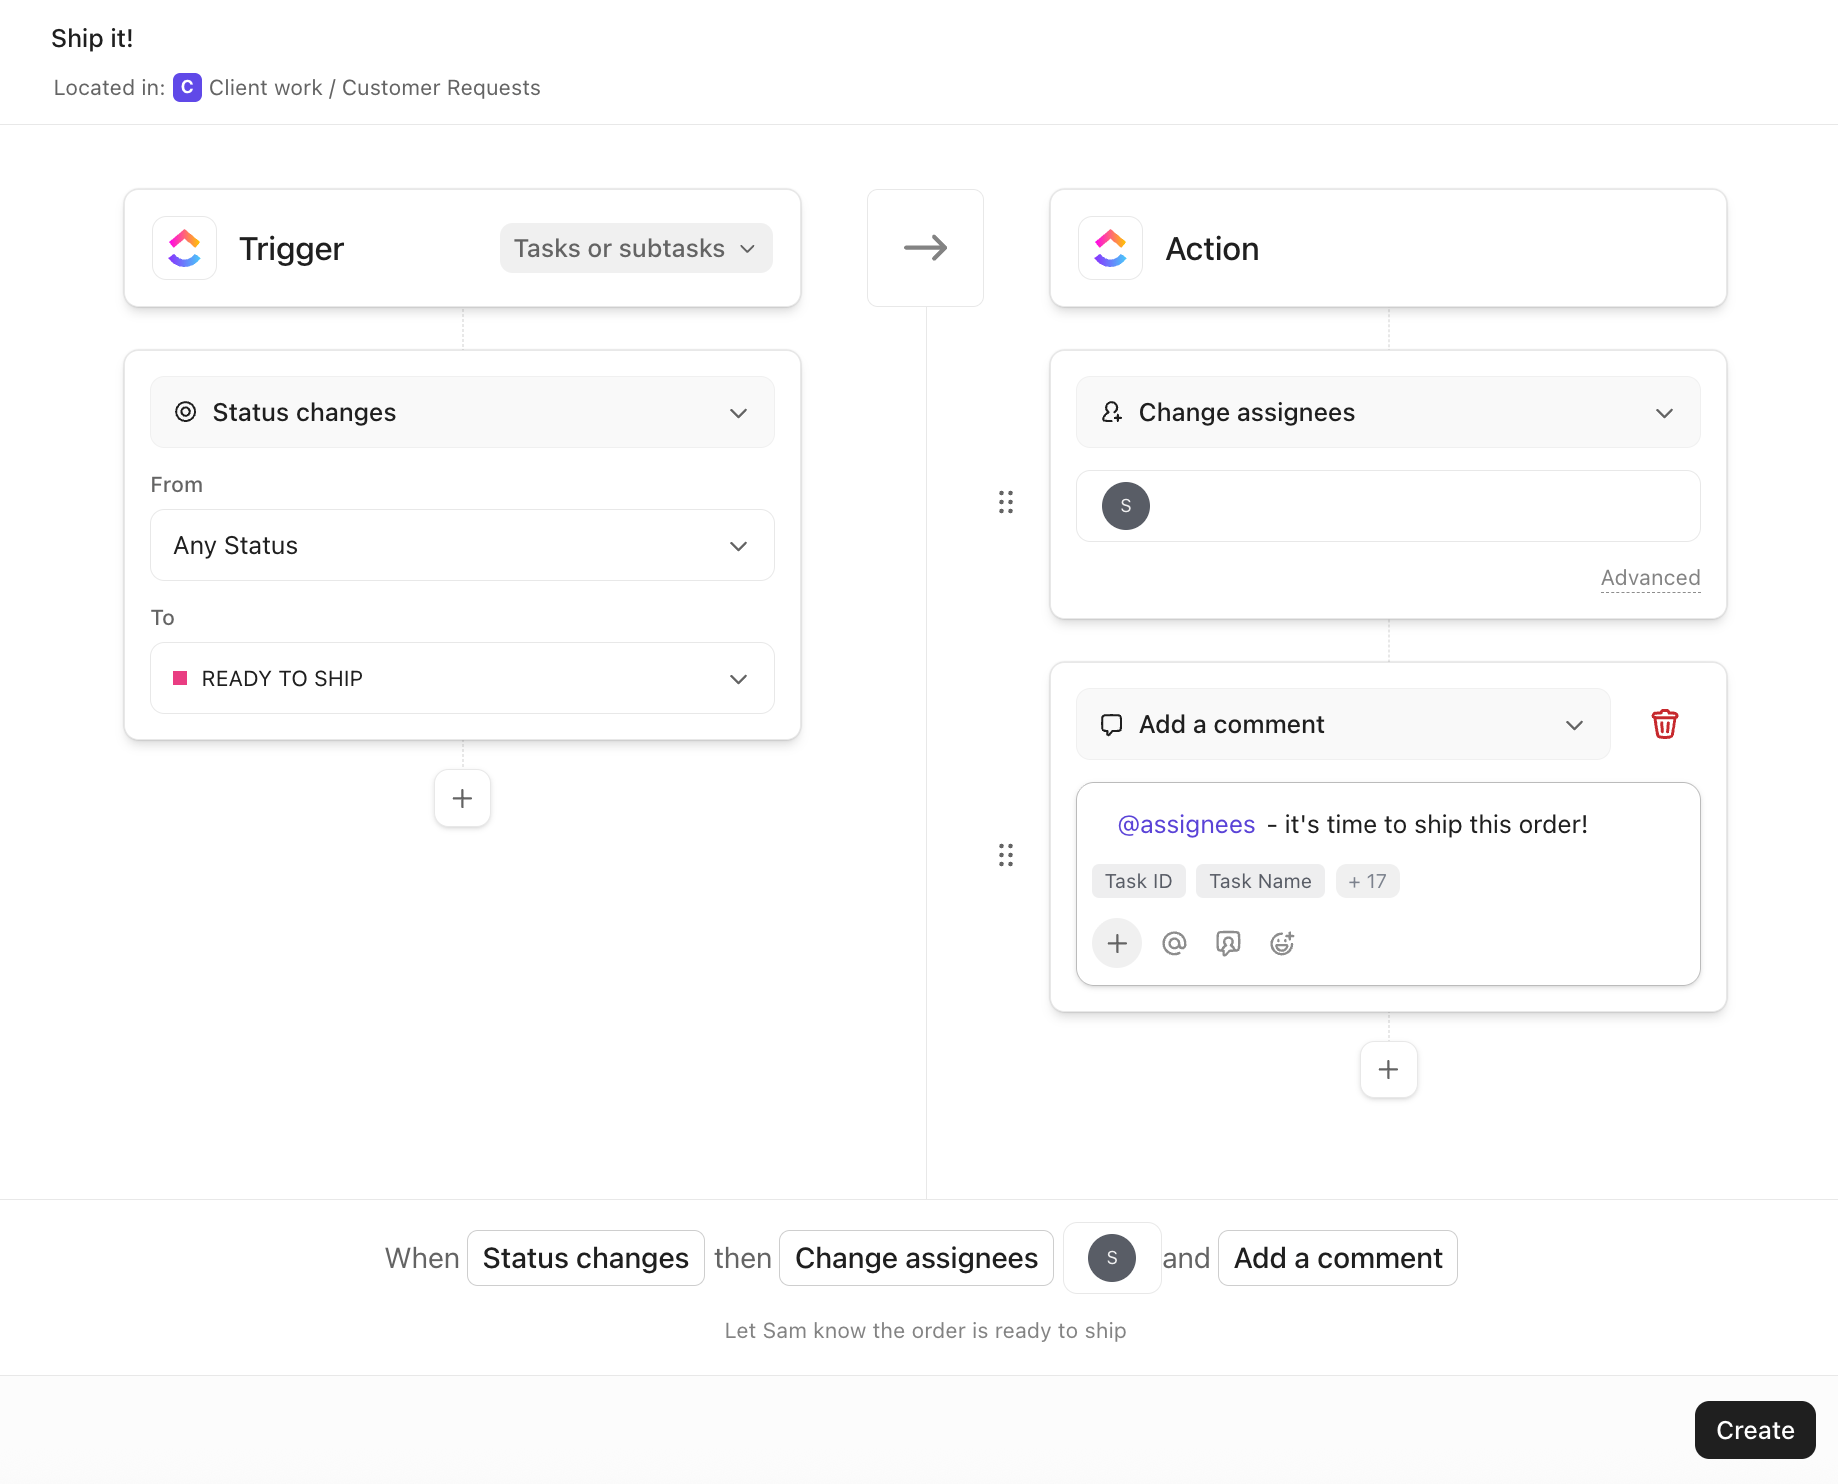Click the arrow icon between Trigger and Action

click(924, 247)
